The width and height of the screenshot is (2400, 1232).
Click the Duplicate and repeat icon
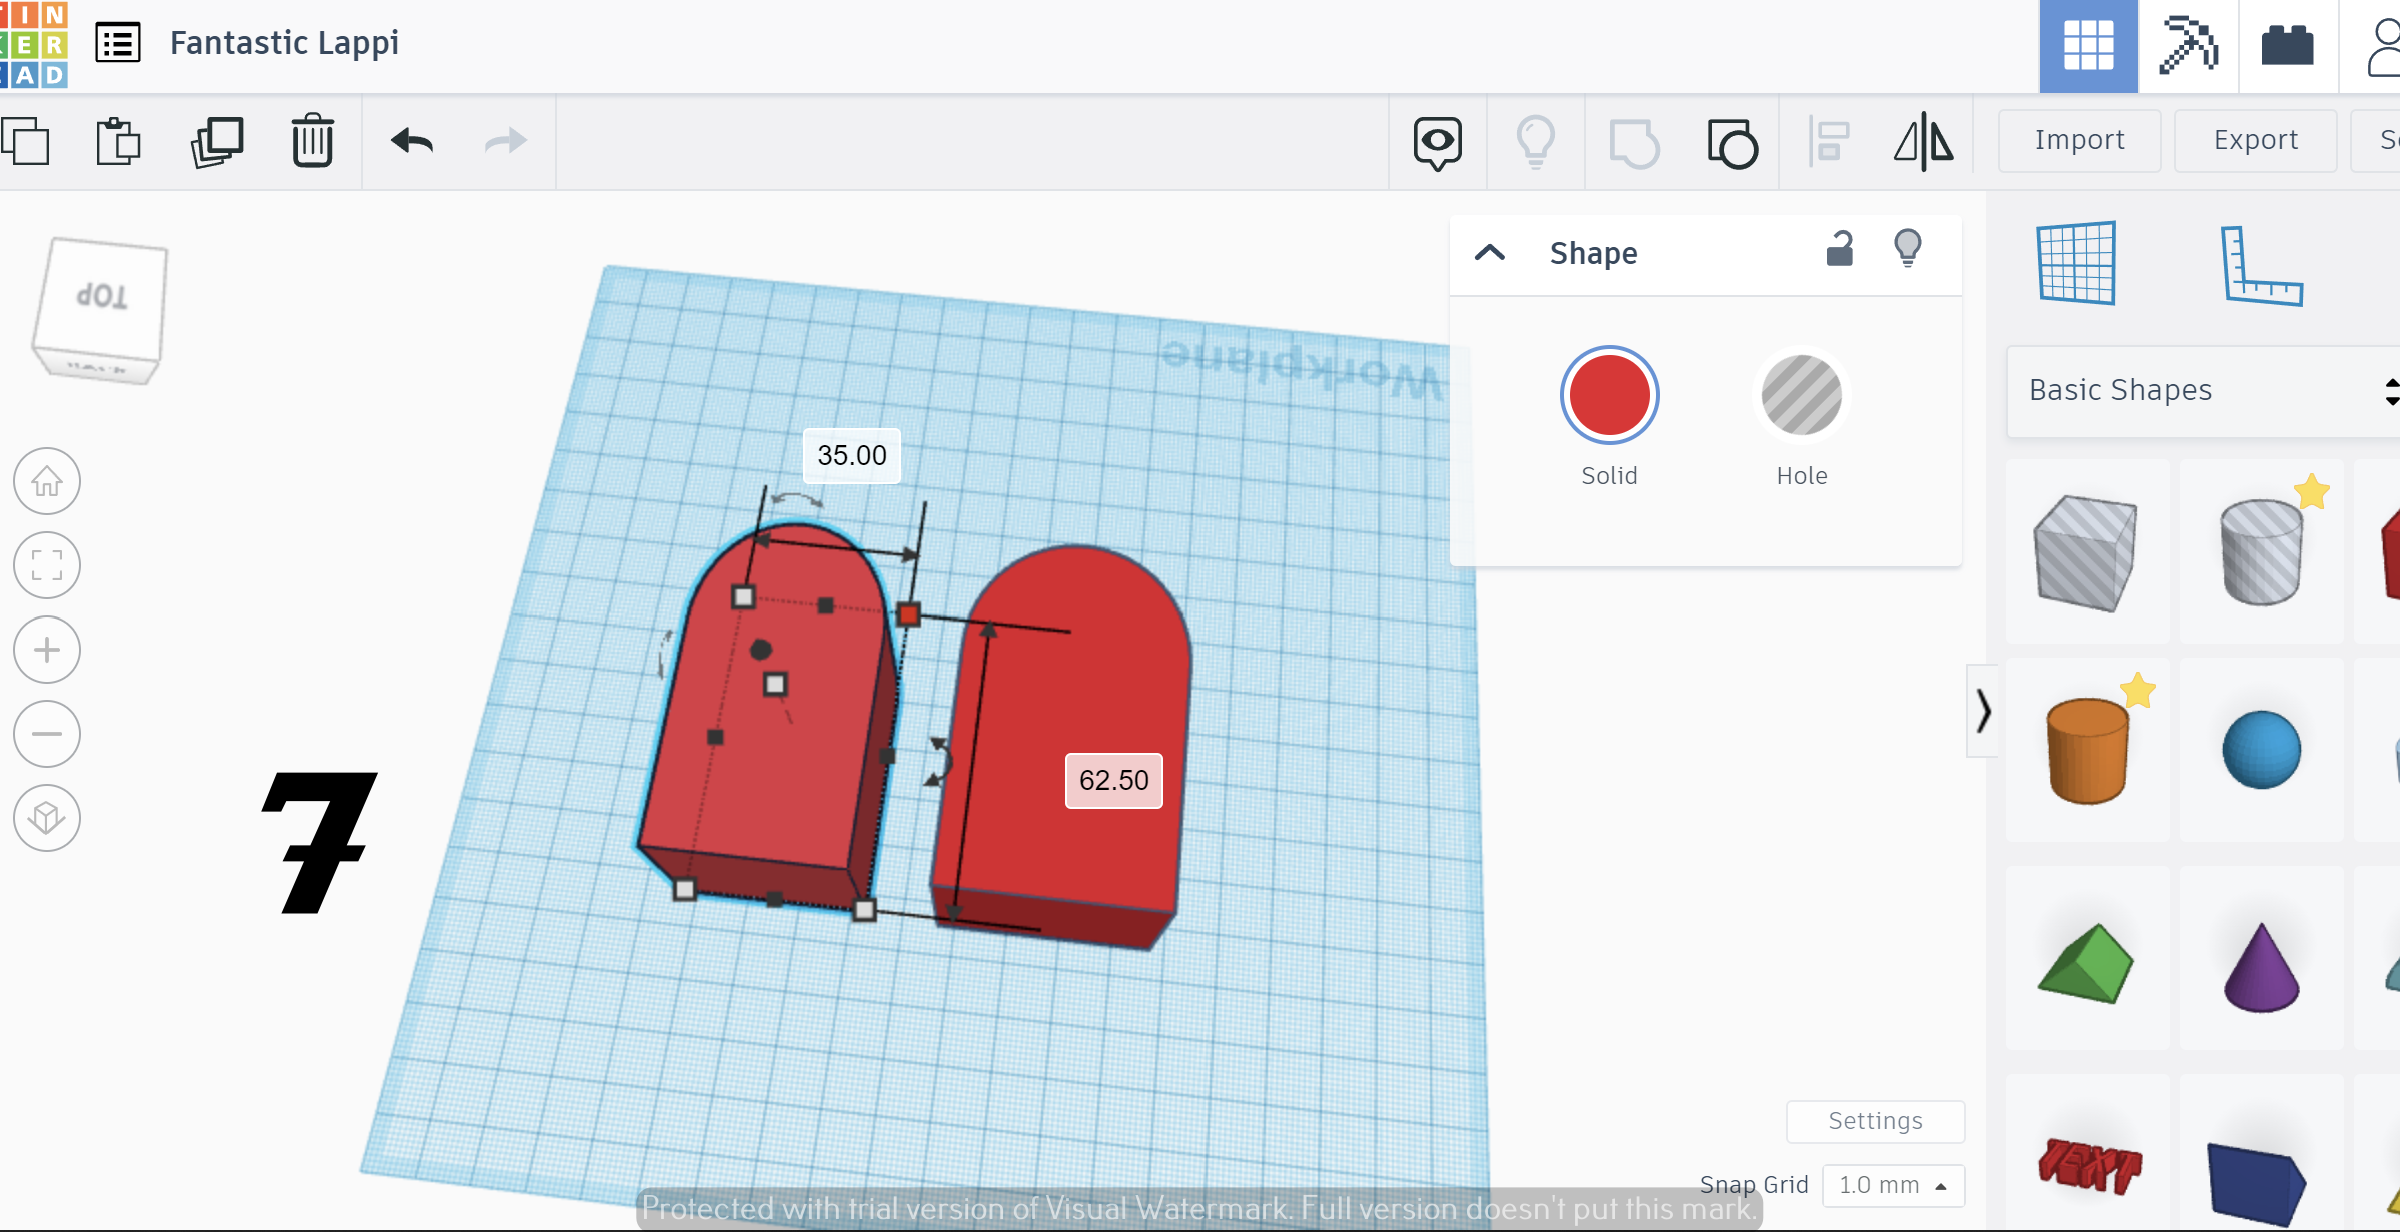pyautogui.click(x=216, y=141)
